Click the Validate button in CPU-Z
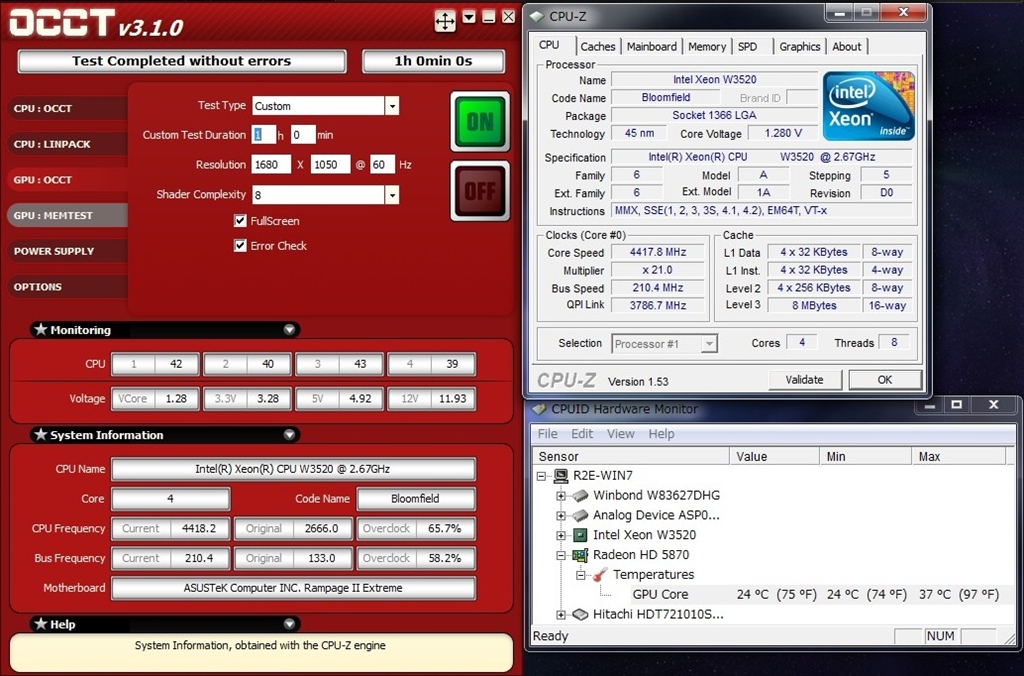The width and height of the screenshot is (1024, 676). [x=805, y=379]
